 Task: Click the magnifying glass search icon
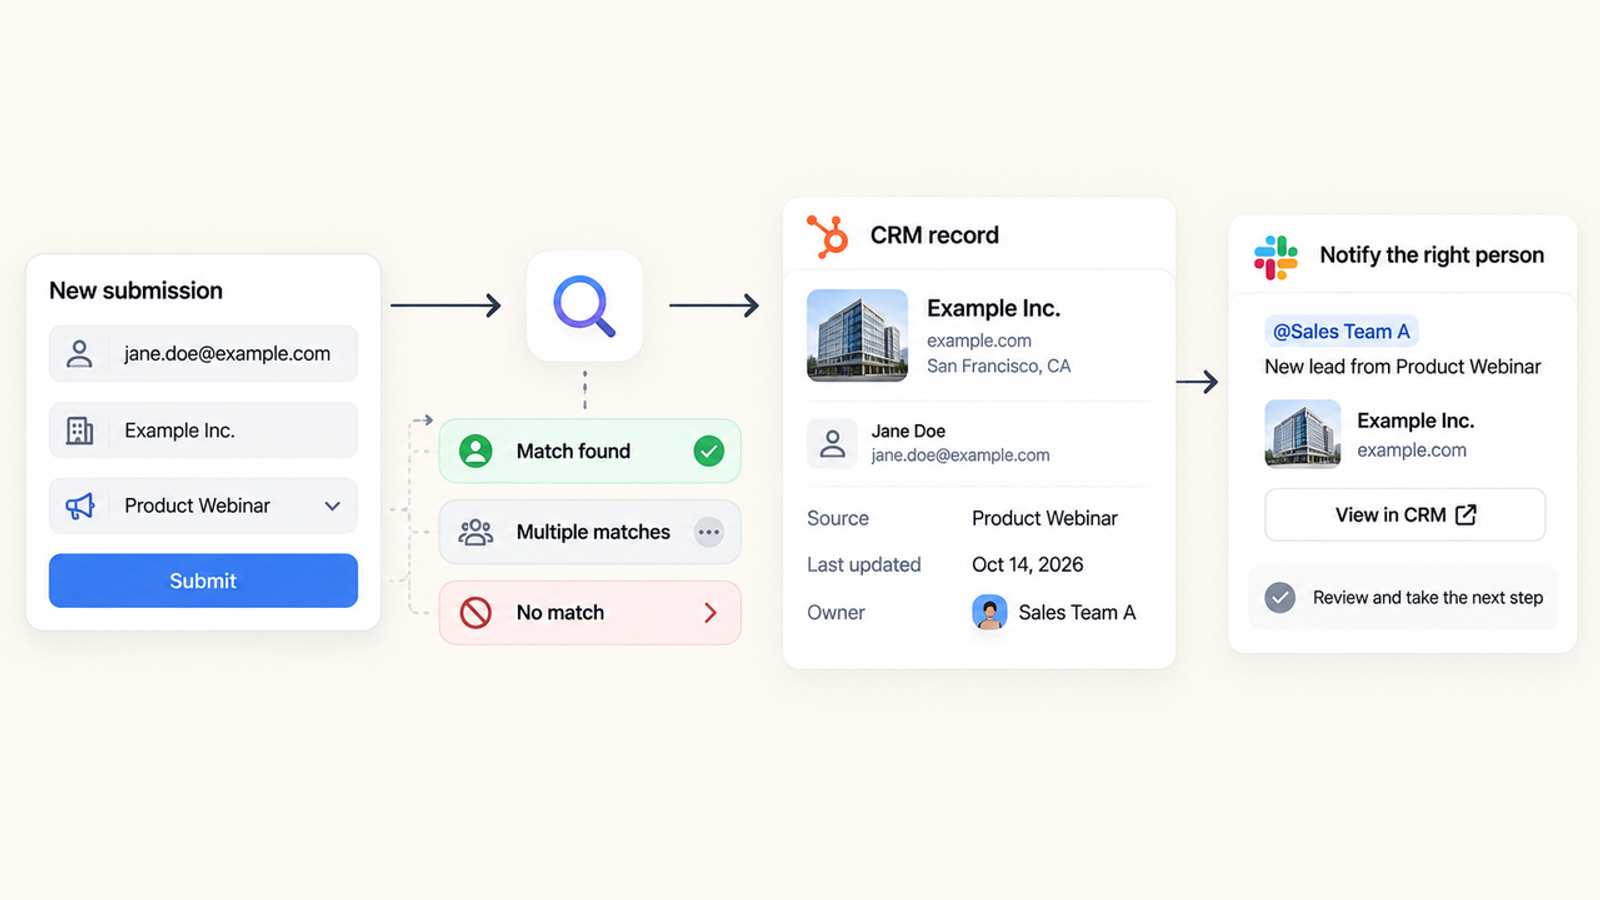coord(585,305)
